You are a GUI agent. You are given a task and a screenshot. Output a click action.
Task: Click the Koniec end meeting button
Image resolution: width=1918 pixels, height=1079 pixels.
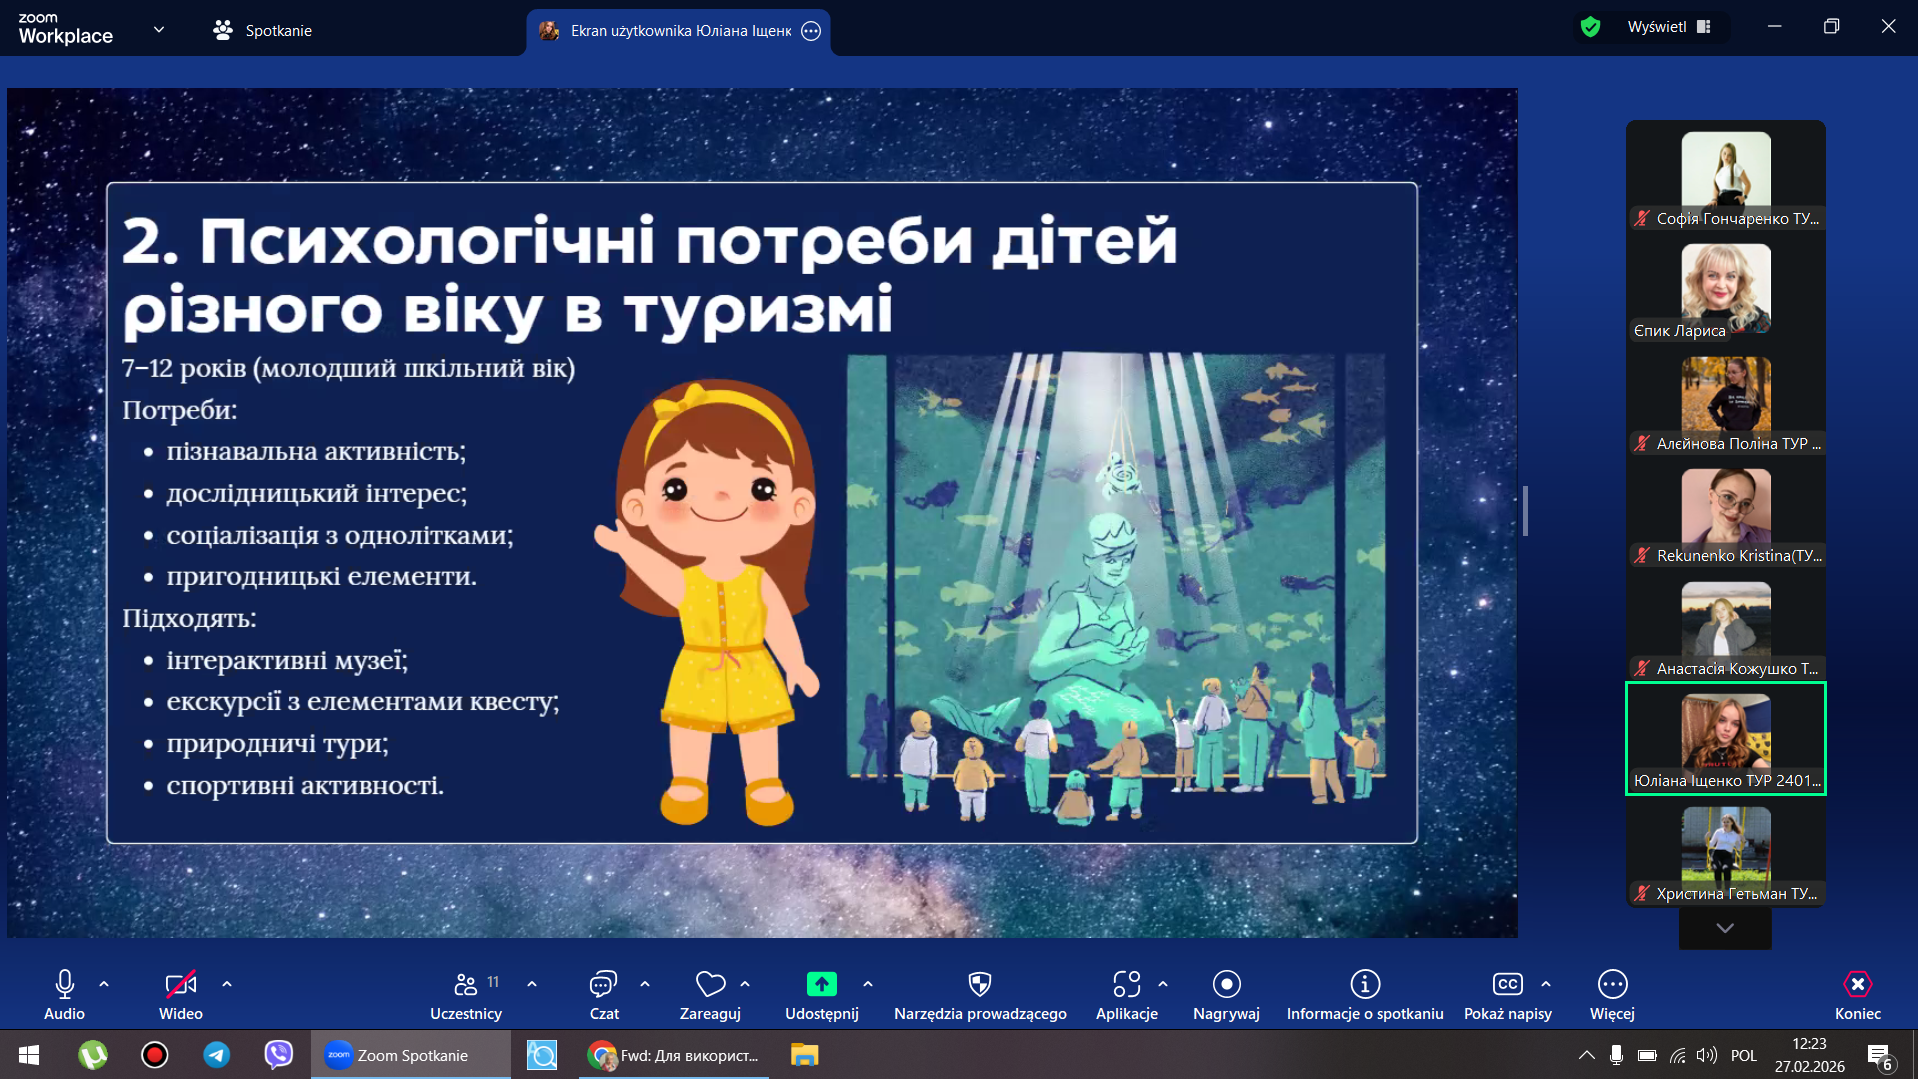click(x=1857, y=995)
